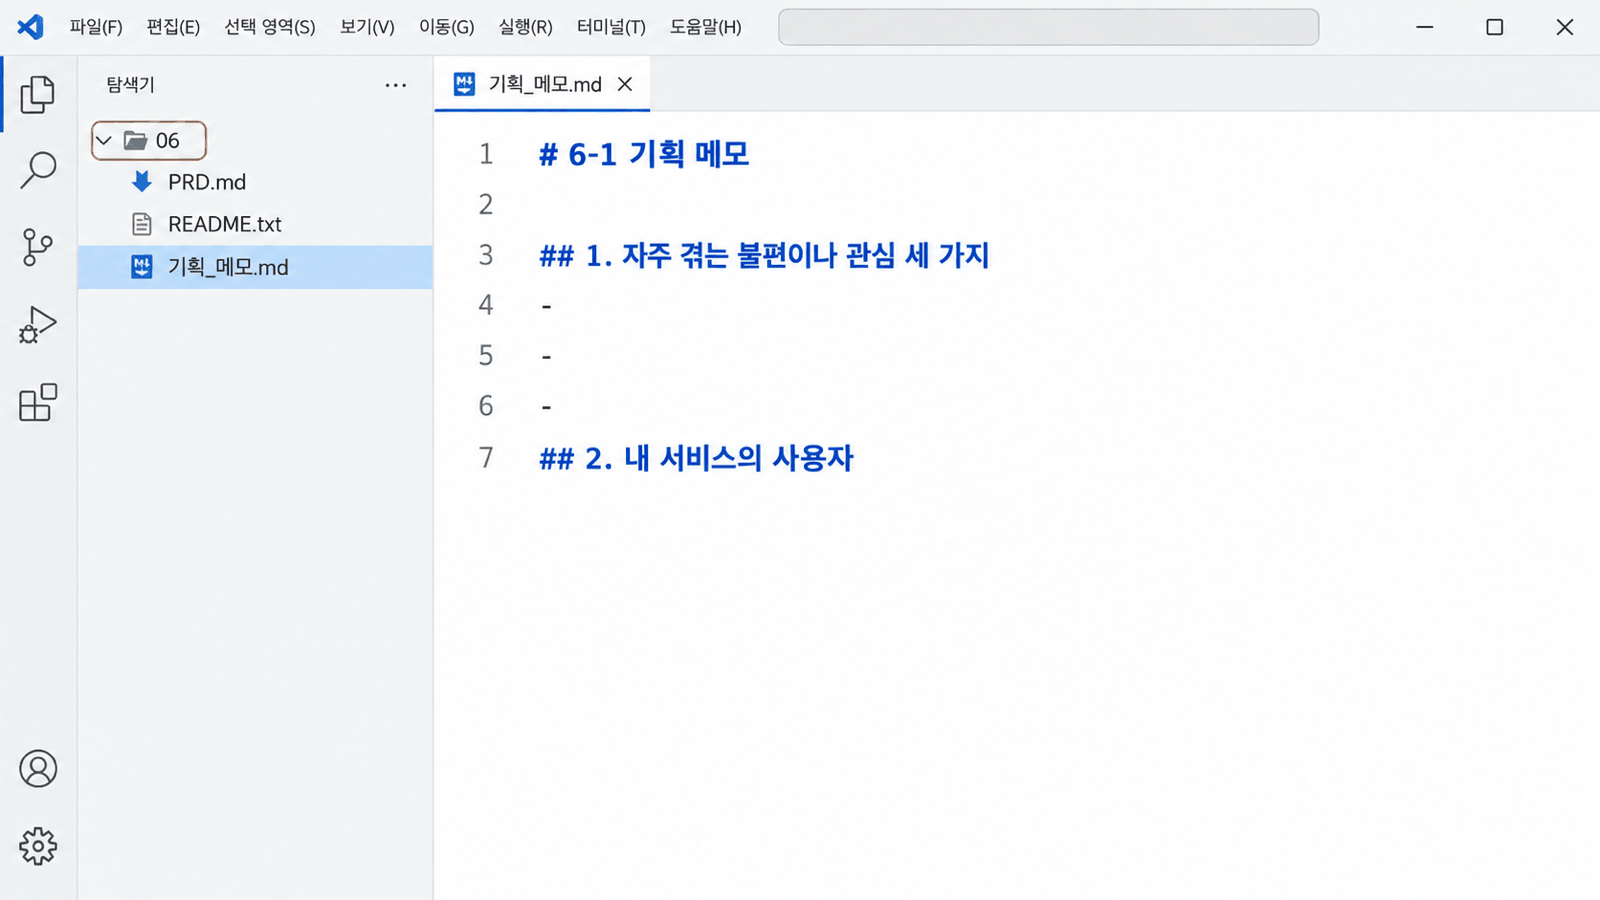The image size is (1600, 900).
Task: Open README.txt in the explorer
Action: point(255,224)
